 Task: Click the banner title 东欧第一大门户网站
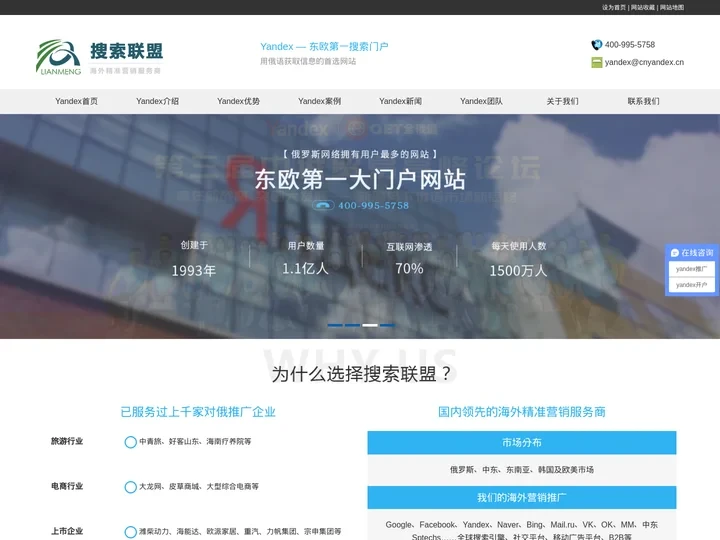[x=360, y=180]
